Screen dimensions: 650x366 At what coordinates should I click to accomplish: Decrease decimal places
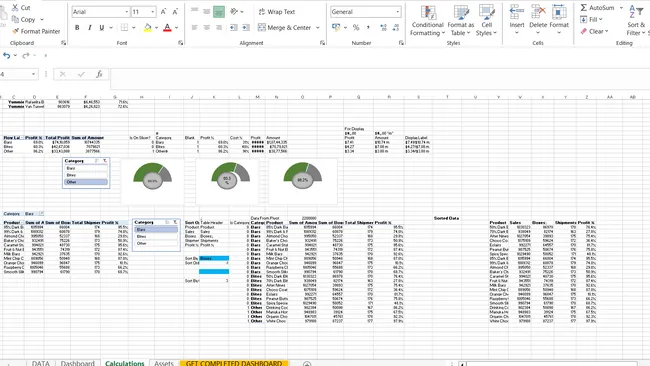pyautogui.click(x=396, y=27)
